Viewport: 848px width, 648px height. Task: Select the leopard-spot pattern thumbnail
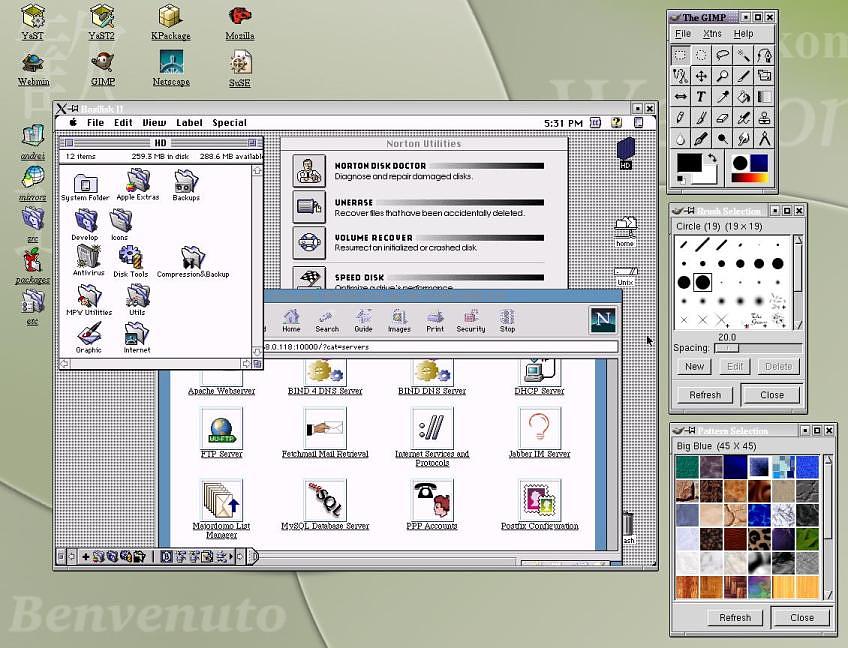click(759, 538)
